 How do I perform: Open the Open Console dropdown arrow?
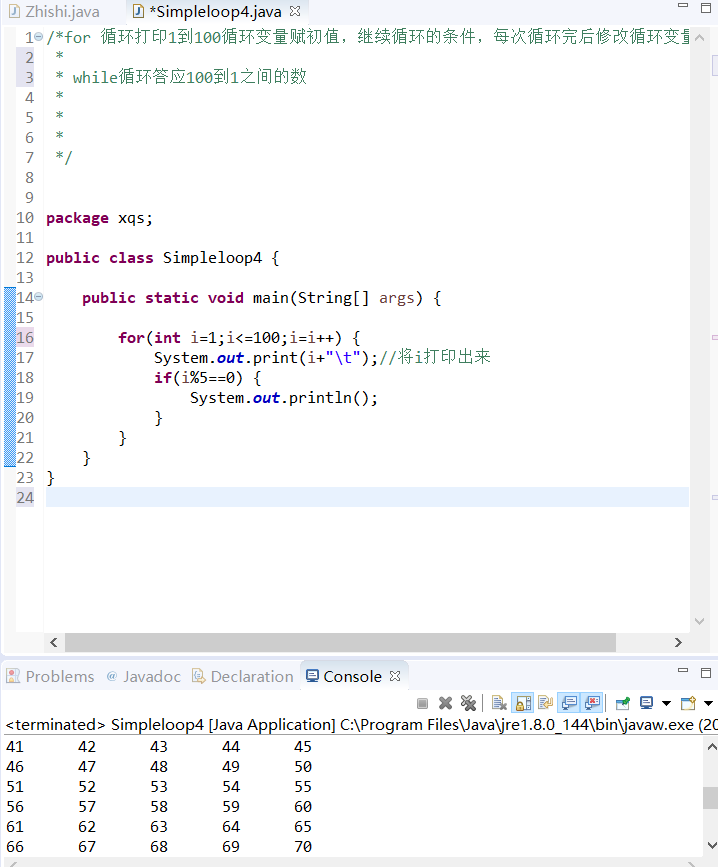pos(708,704)
